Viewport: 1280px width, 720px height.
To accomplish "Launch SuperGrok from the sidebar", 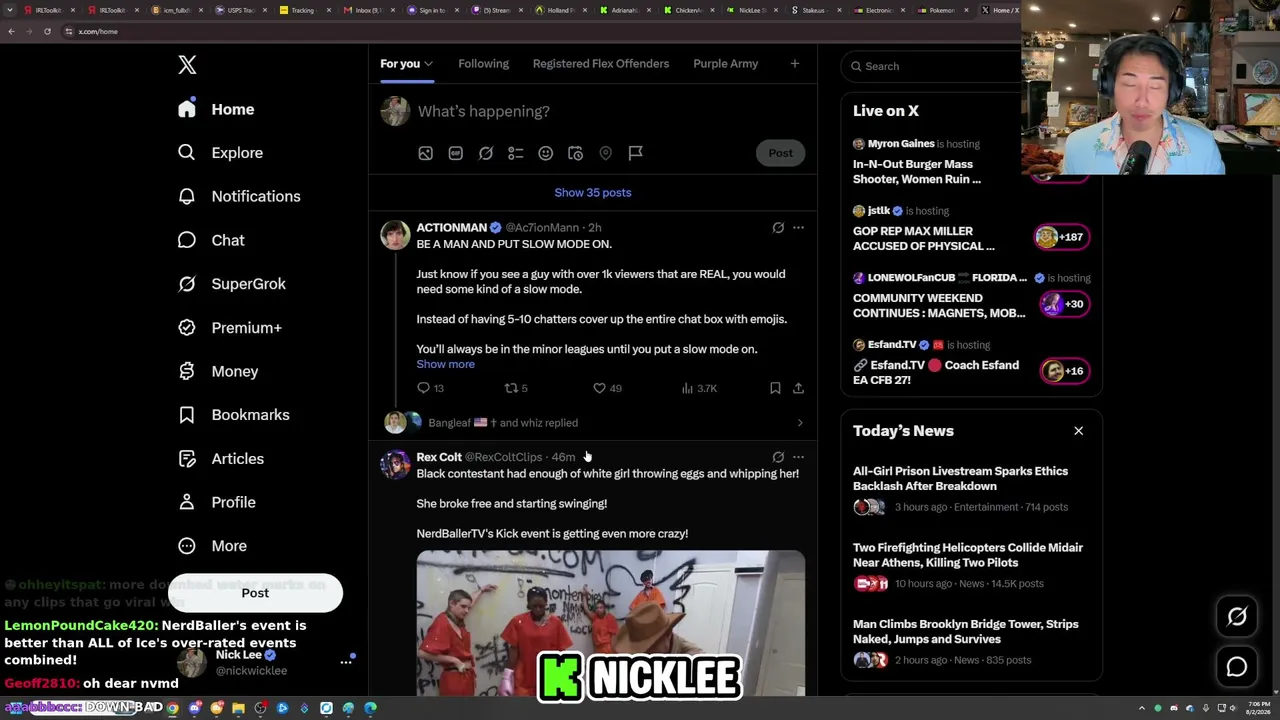I will click(232, 284).
